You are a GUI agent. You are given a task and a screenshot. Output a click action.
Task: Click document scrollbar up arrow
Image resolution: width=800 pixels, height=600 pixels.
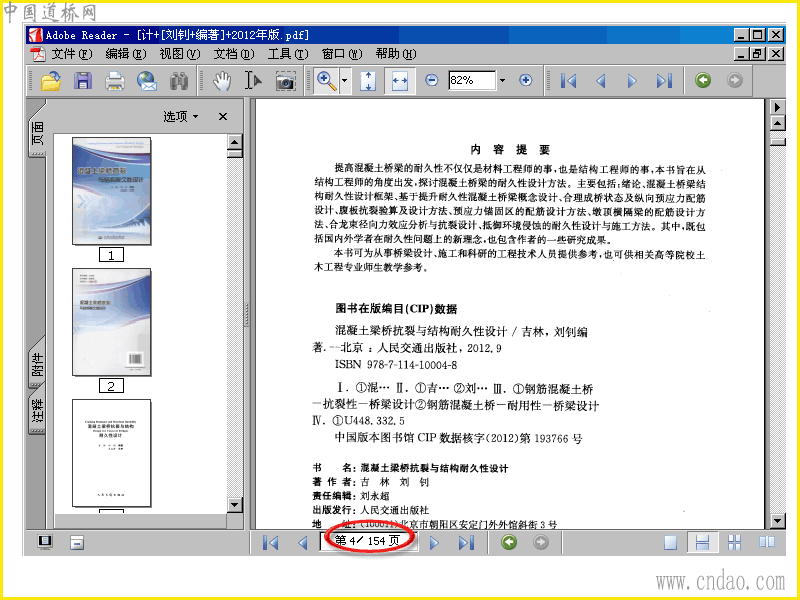point(777,123)
